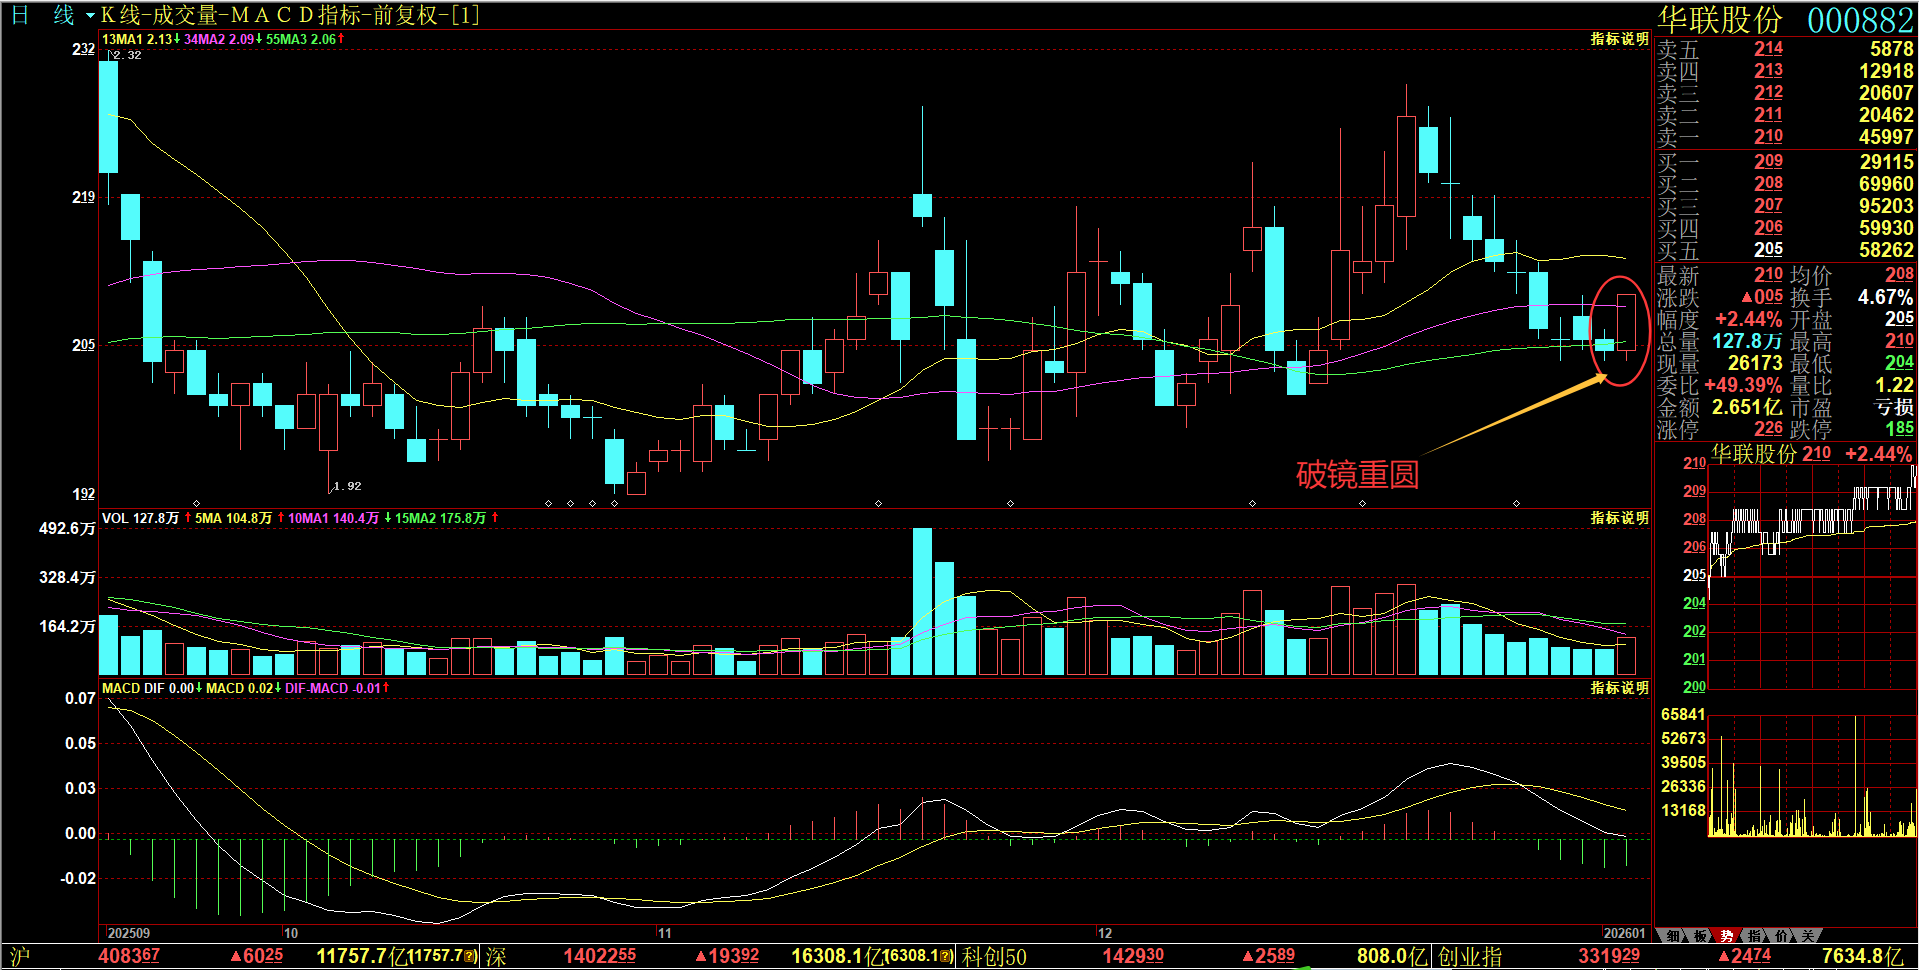Open the 日线 period dropdown arrow

click(90, 16)
